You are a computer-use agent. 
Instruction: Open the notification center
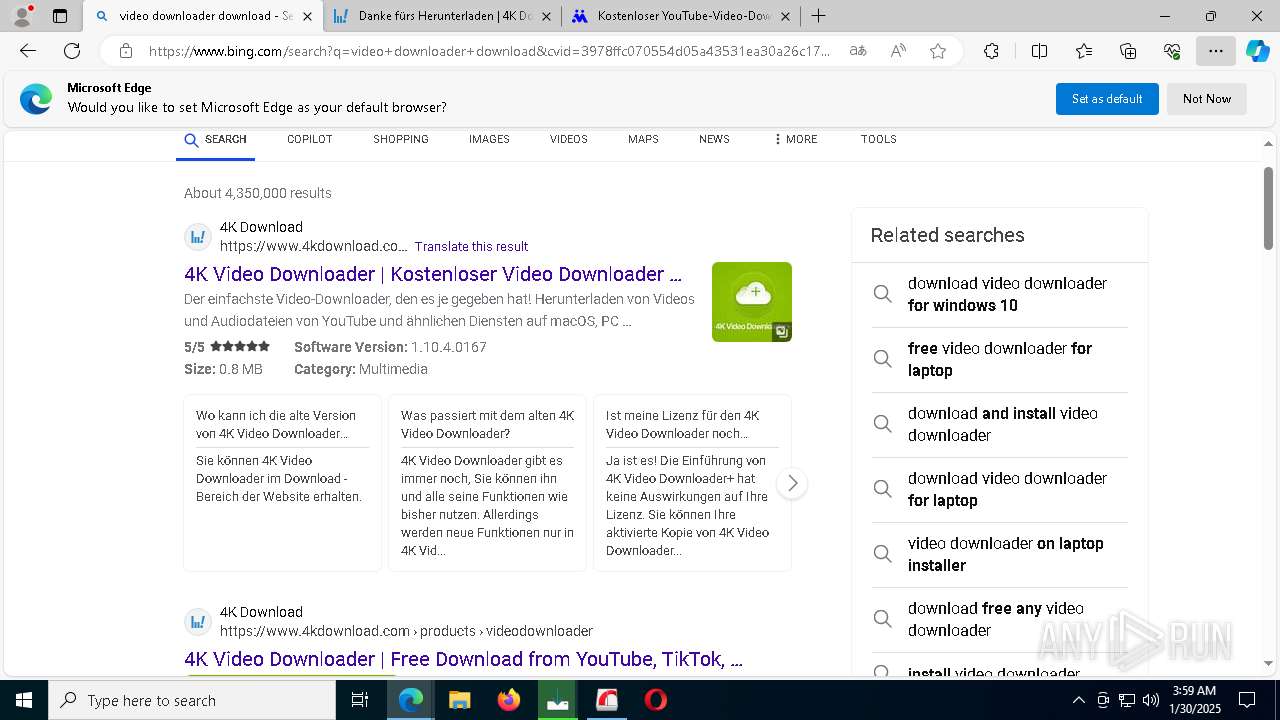1247,700
